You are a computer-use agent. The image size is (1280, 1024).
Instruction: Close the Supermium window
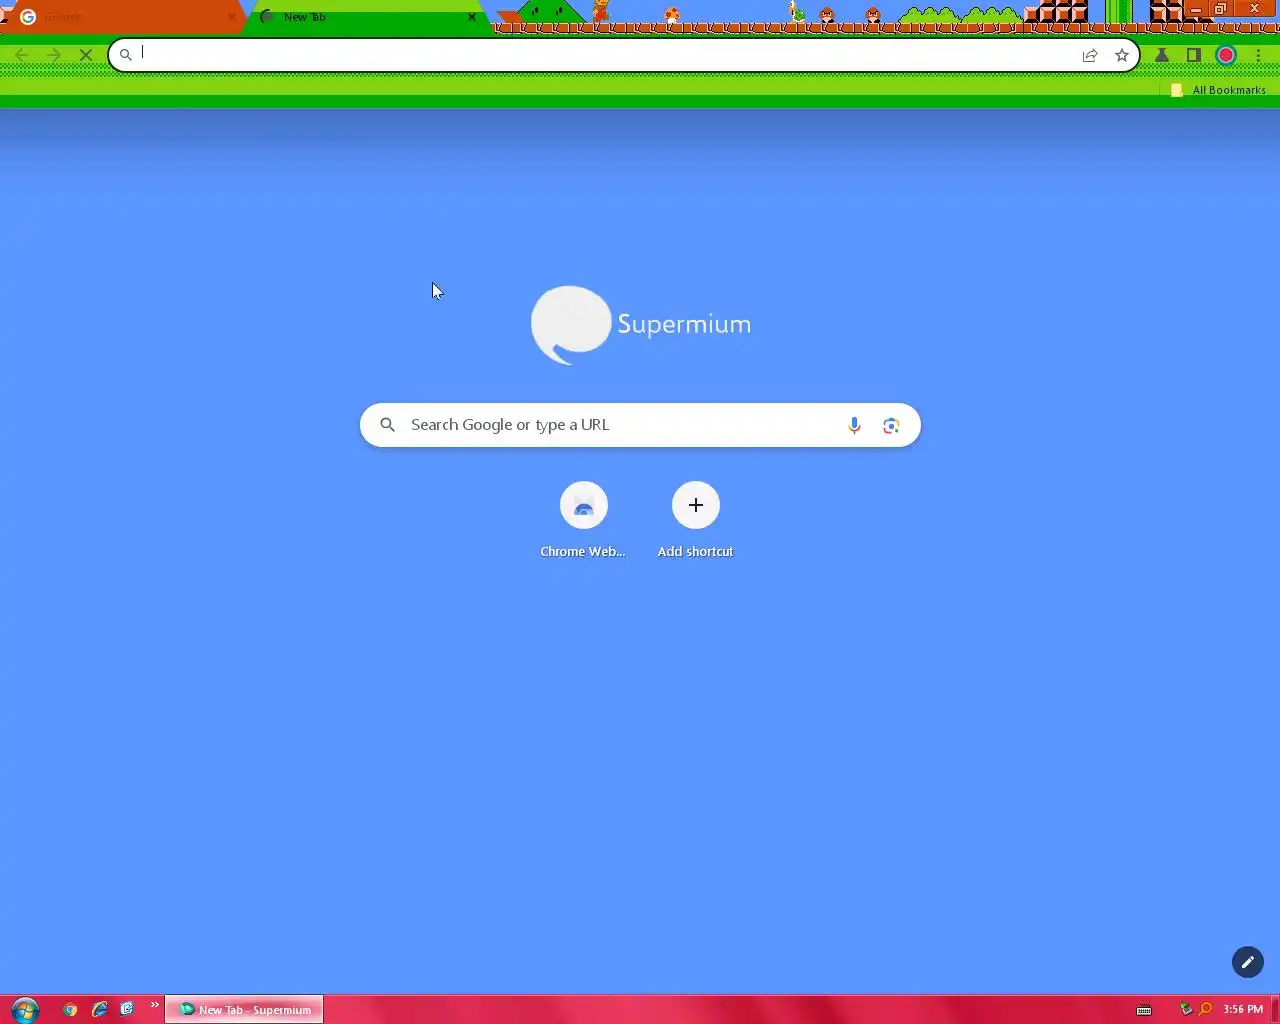(x=1255, y=9)
